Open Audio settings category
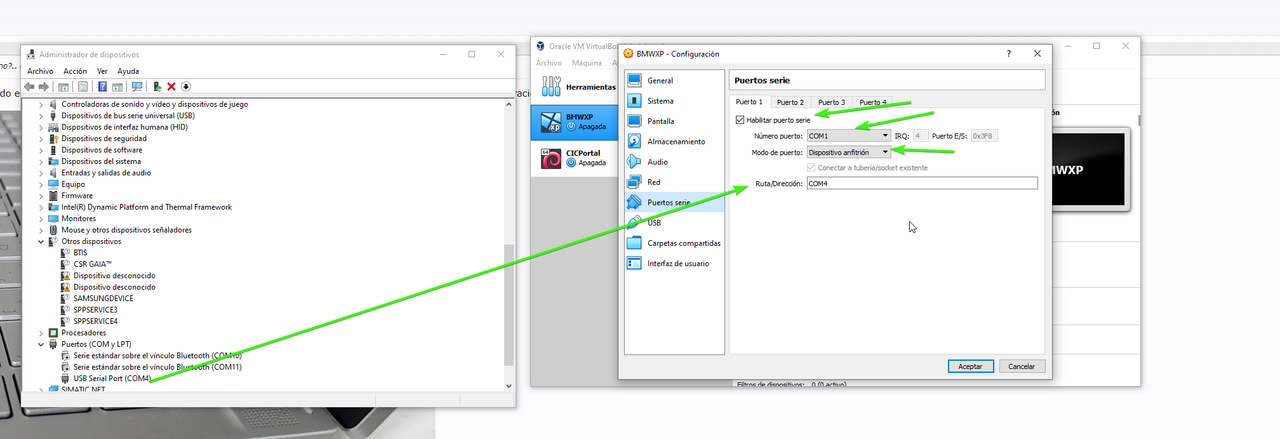Viewport: 1280px width, 439px height. pyautogui.click(x=673, y=161)
